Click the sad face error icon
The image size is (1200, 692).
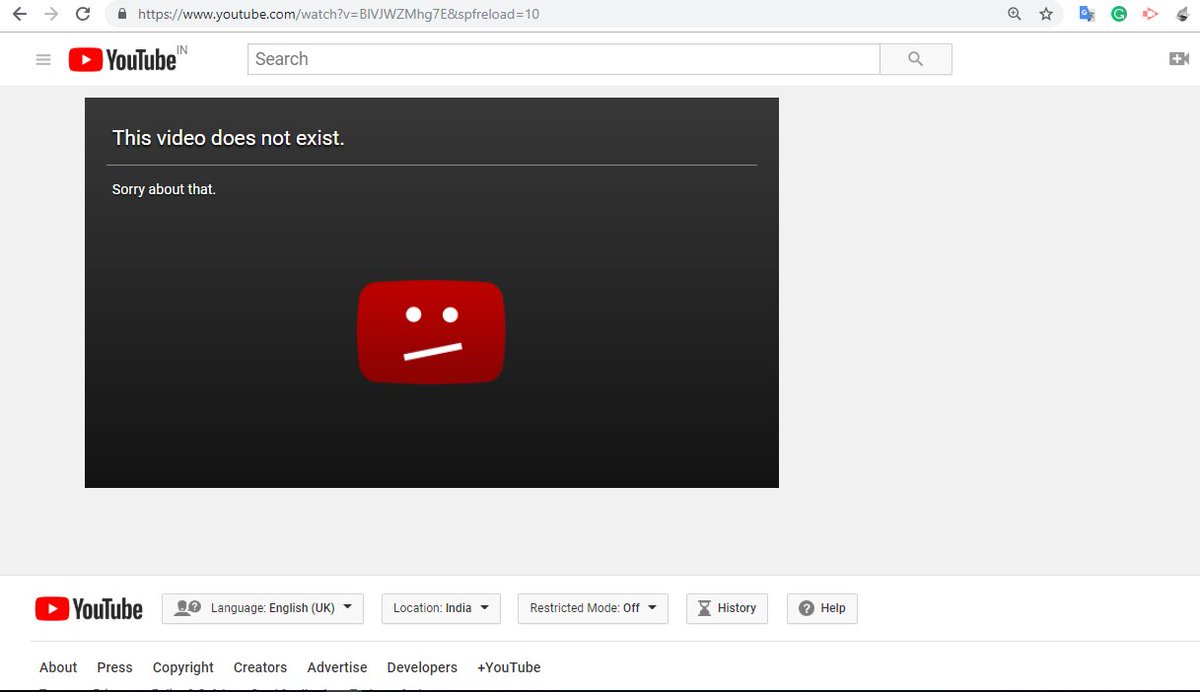click(x=431, y=332)
